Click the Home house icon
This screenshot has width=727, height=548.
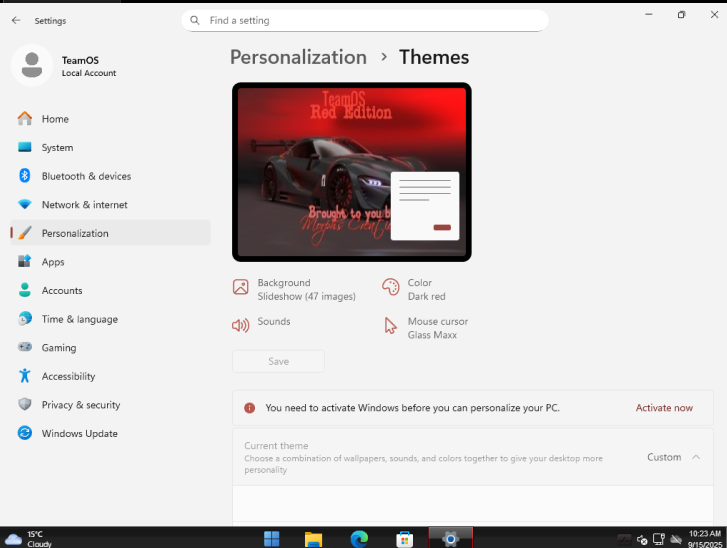(25, 119)
